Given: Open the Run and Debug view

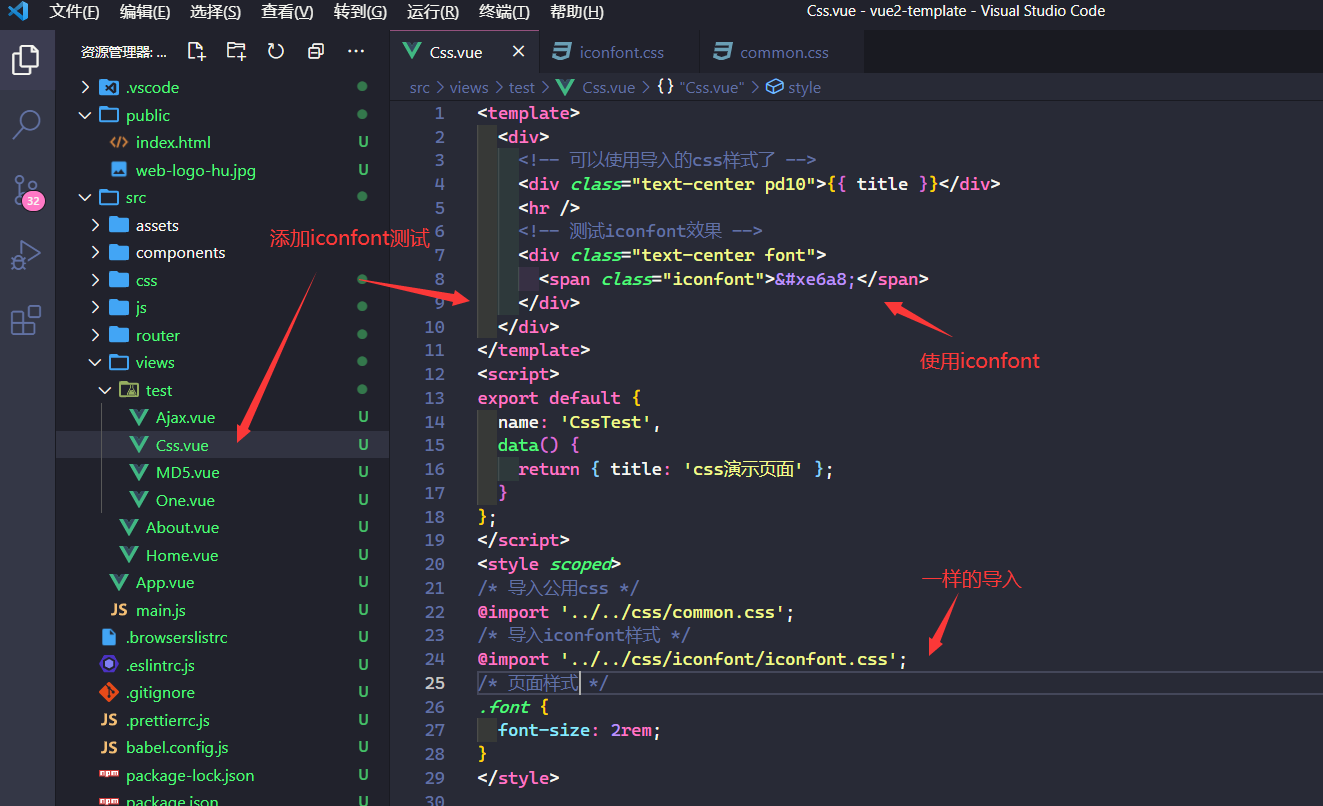Looking at the screenshot, I should [x=26, y=255].
